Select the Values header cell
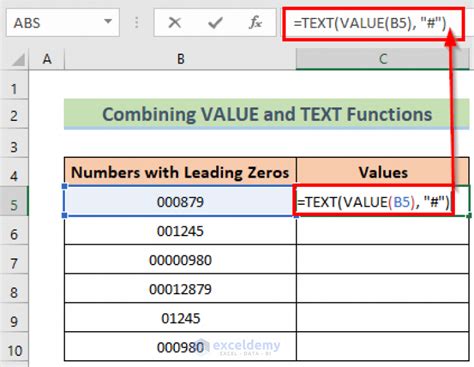 [x=383, y=172]
